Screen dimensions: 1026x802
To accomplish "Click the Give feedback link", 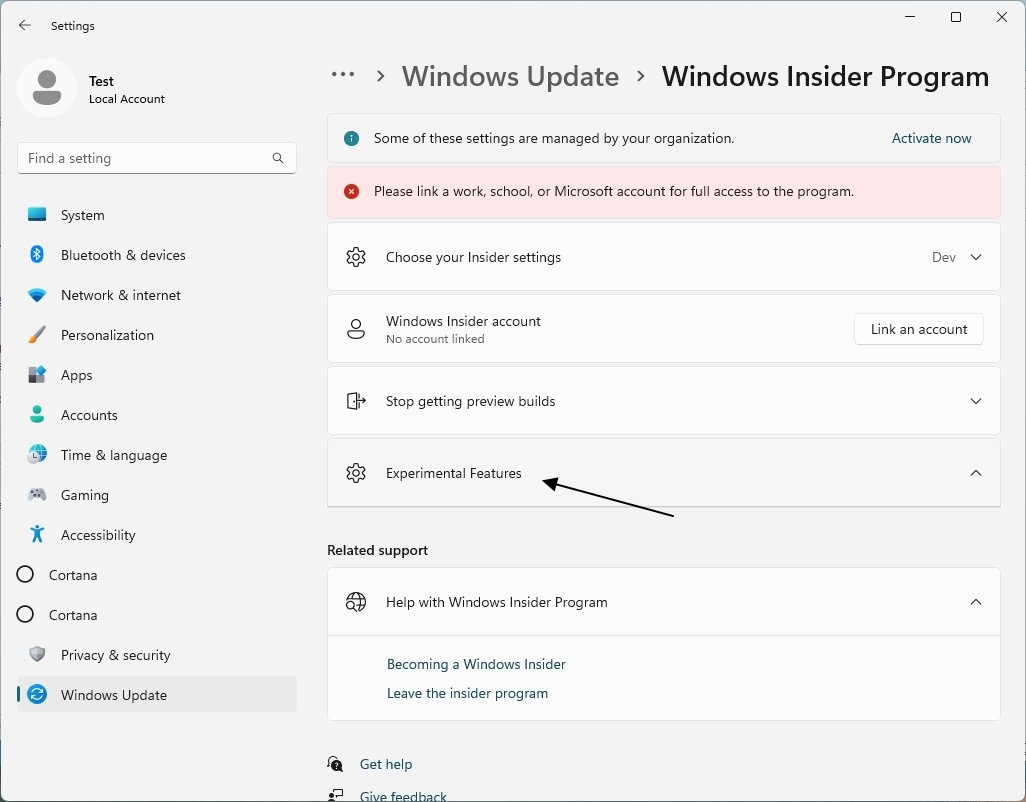I will pyautogui.click(x=403, y=795).
